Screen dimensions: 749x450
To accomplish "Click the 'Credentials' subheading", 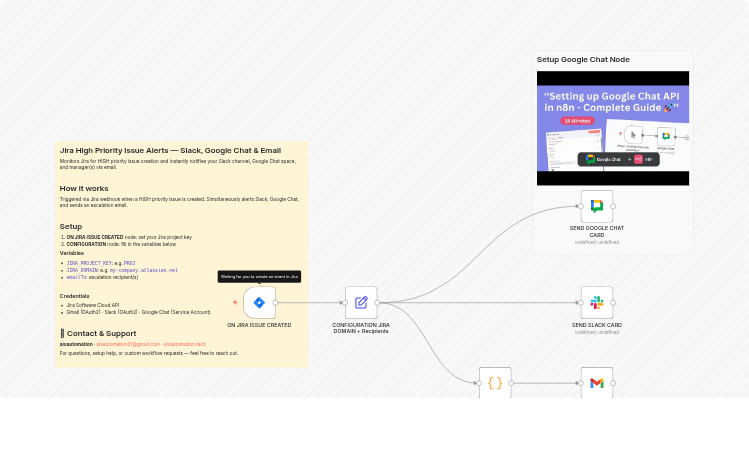I will (x=75, y=296).
